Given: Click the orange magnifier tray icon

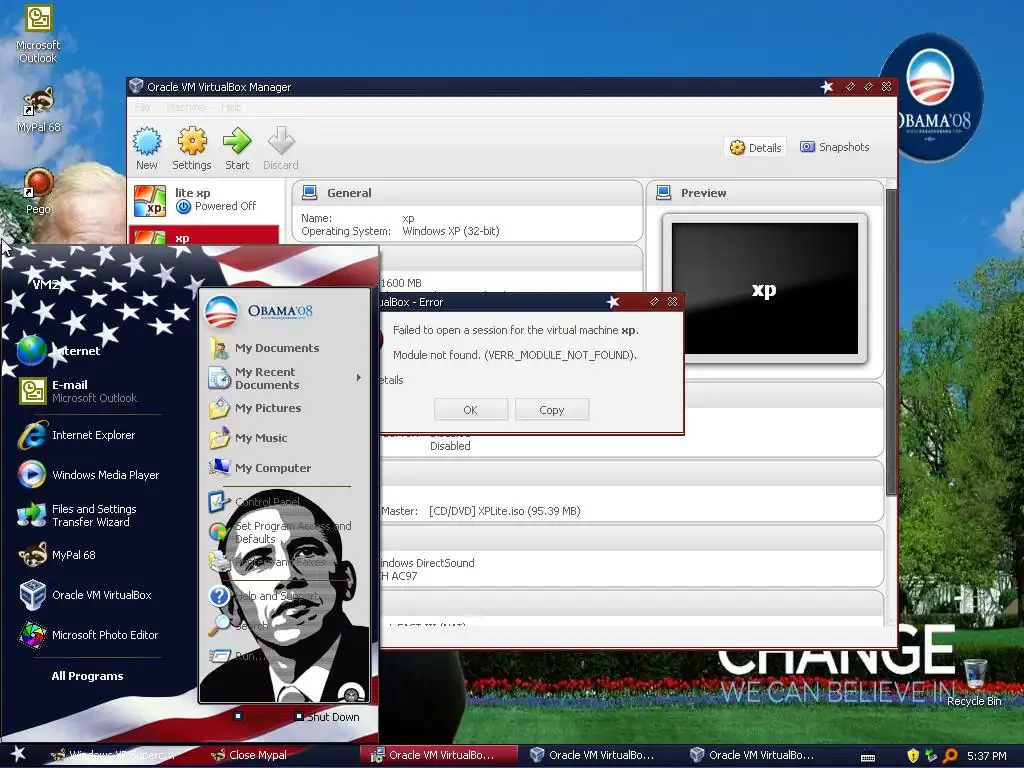Looking at the screenshot, I should coord(950,756).
